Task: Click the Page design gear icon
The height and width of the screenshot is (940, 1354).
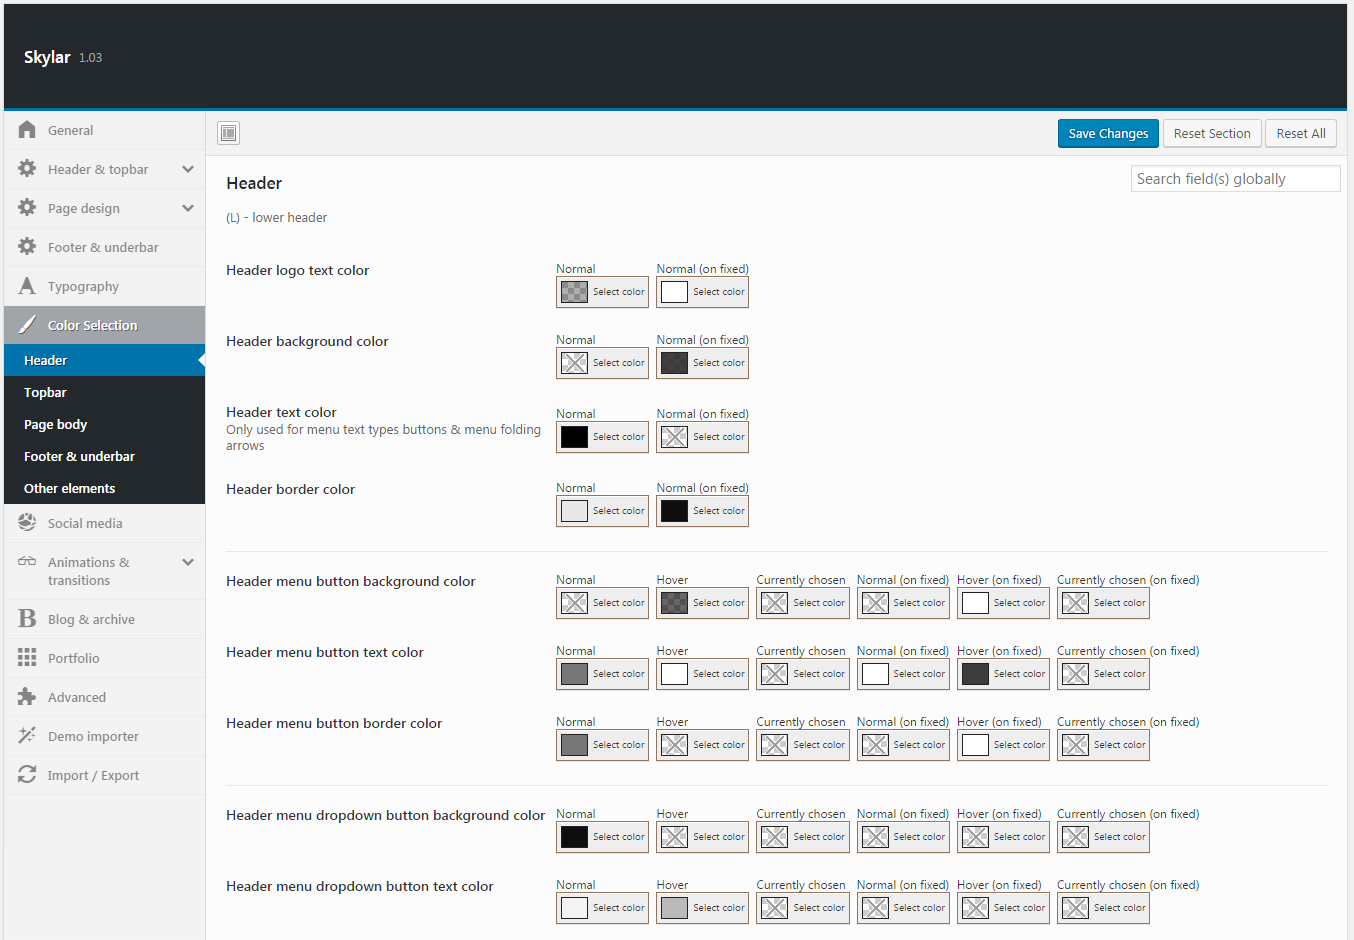Action: [27, 208]
